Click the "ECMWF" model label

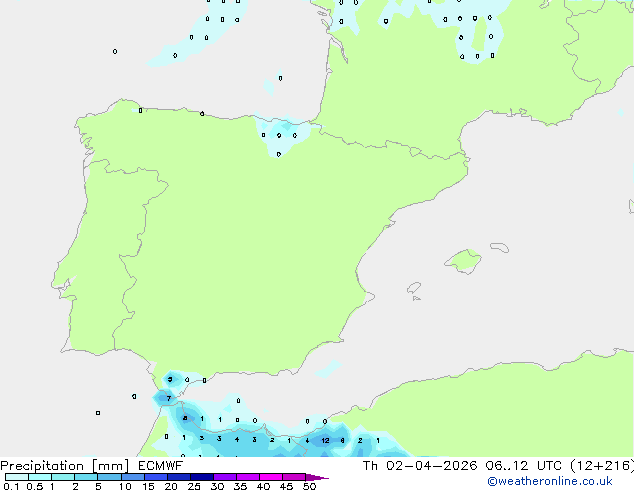161,466
